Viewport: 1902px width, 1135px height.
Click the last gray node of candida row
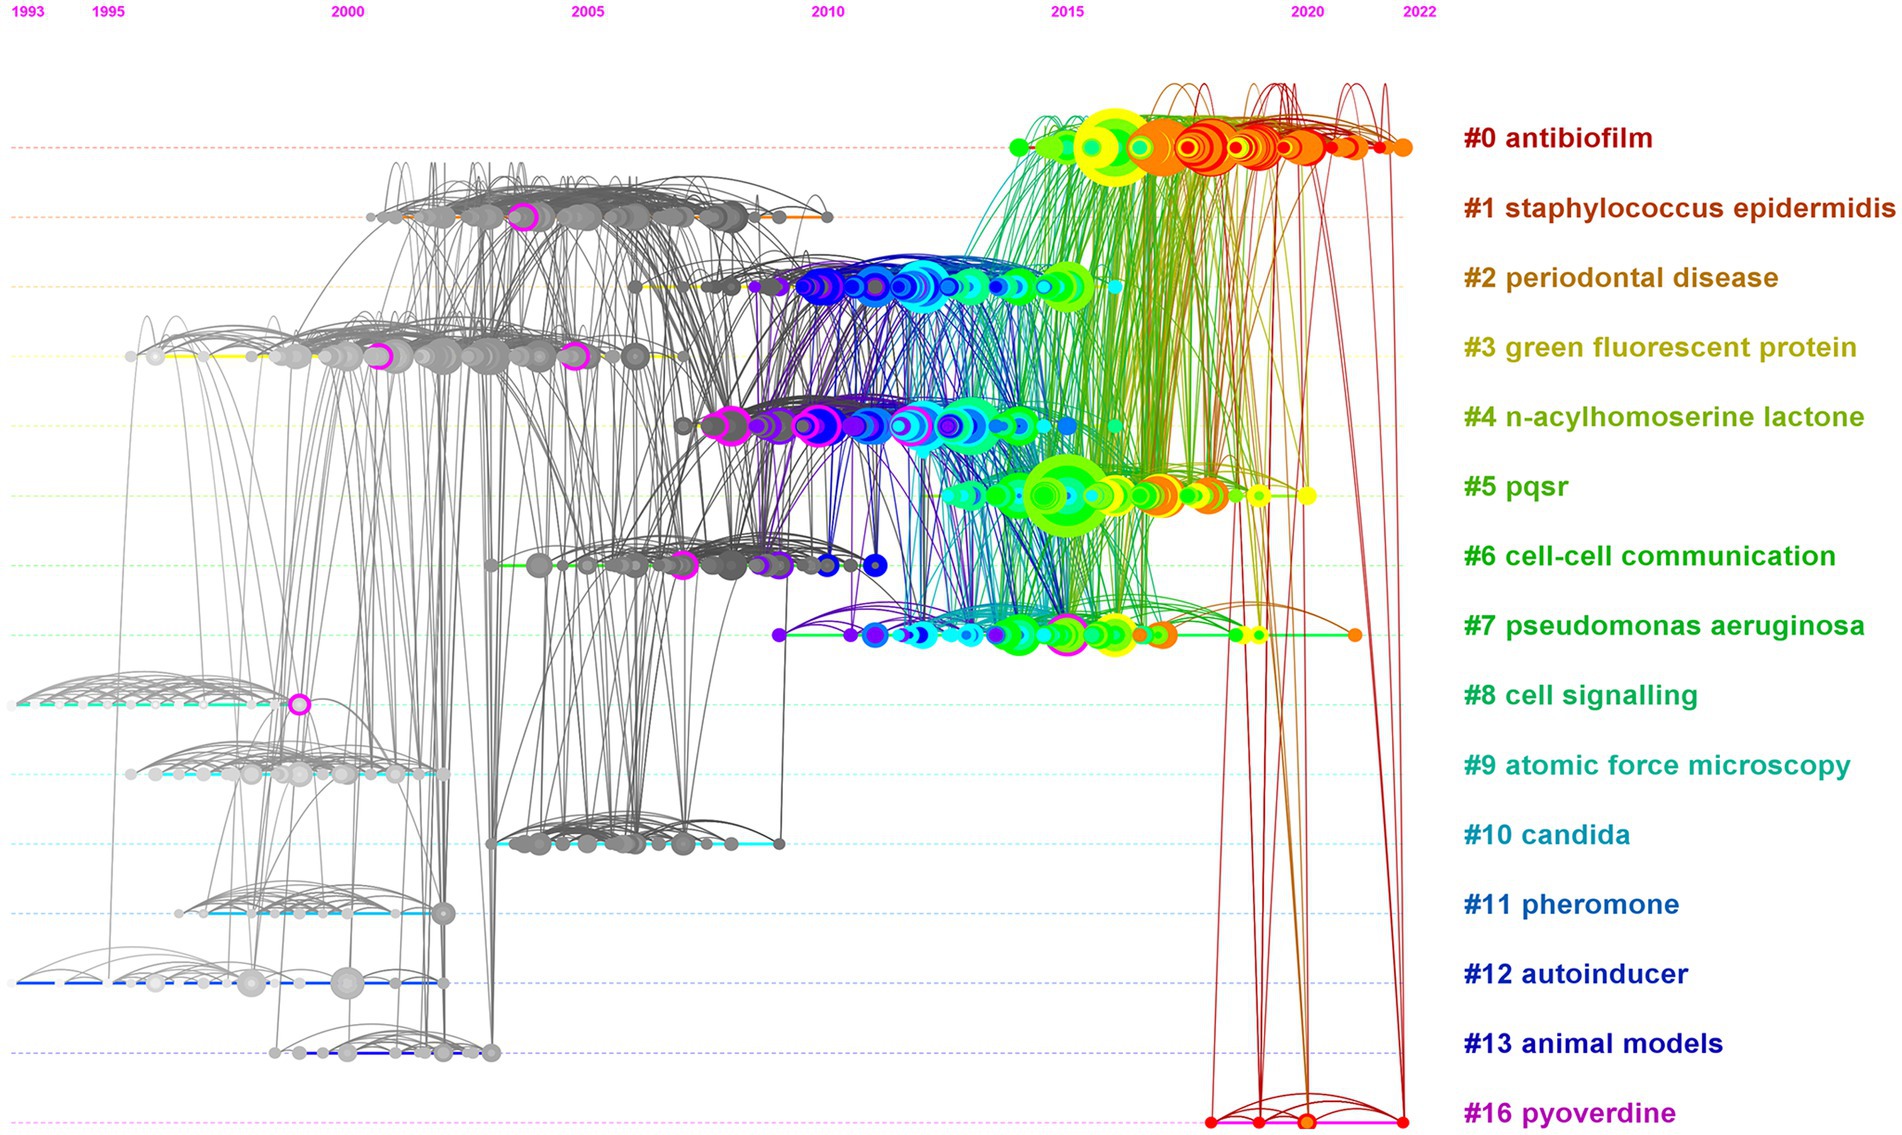click(x=779, y=844)
